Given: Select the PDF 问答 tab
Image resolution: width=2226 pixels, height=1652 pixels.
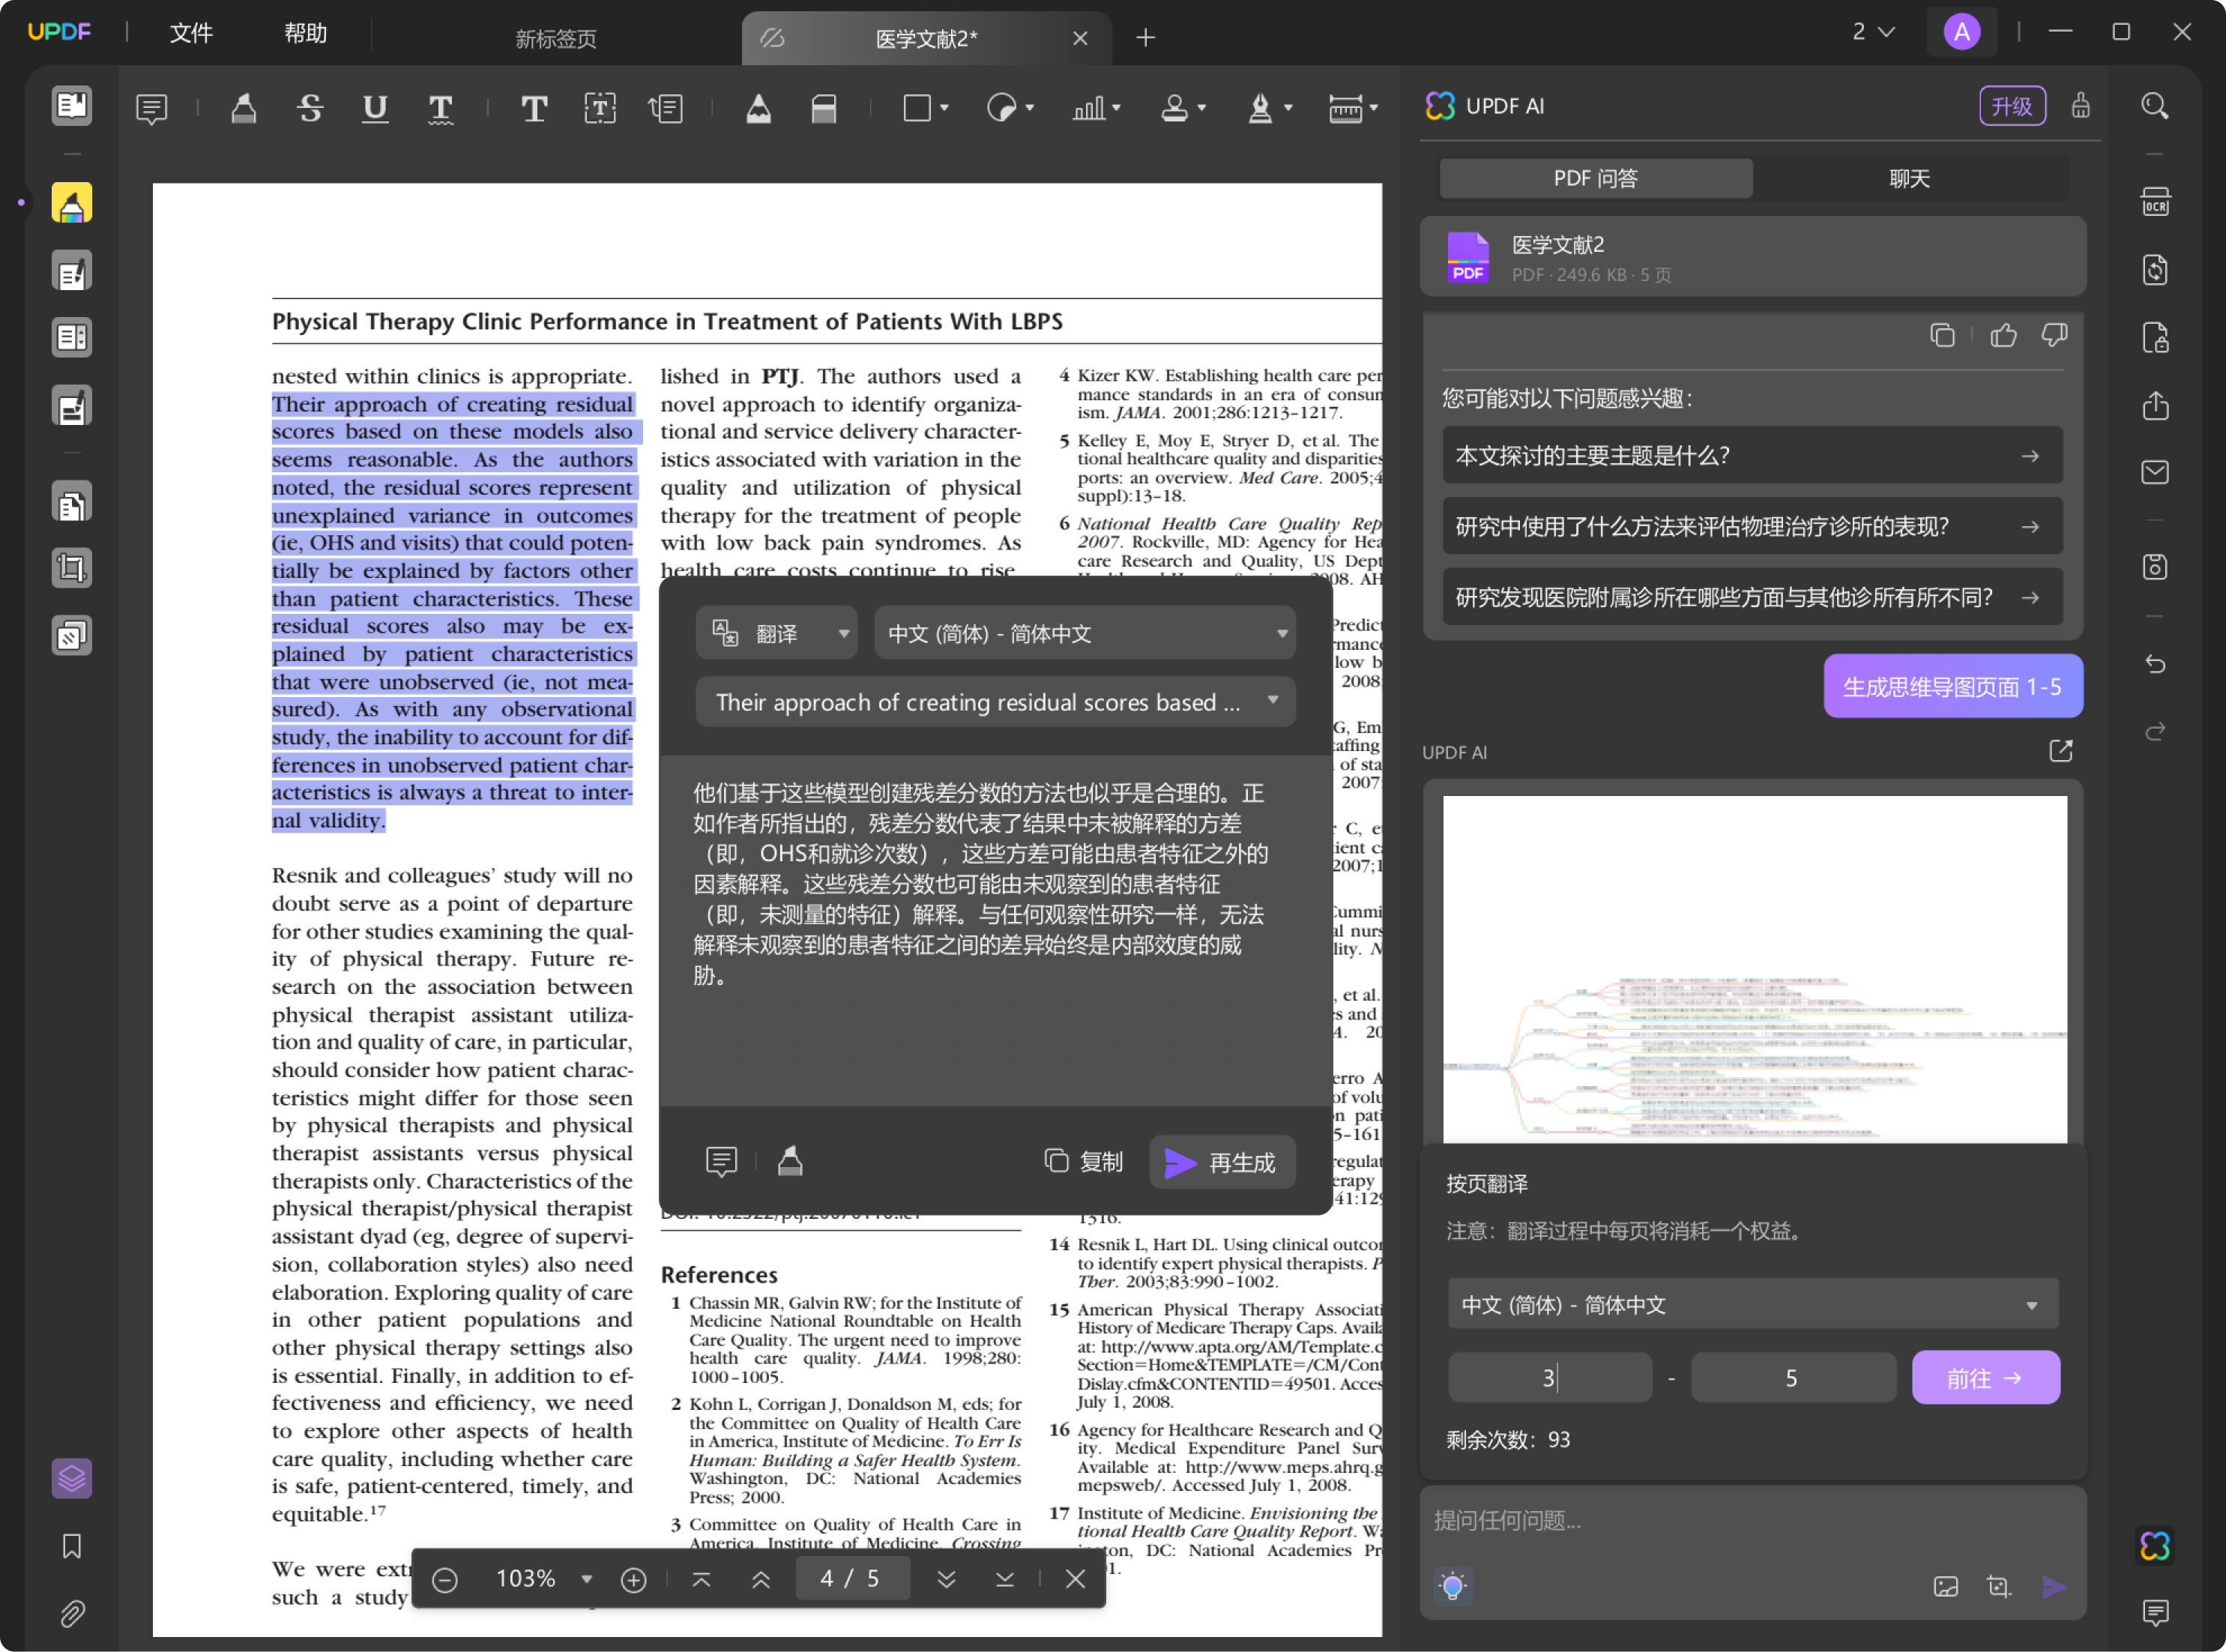Looking at the screenshot, I should (1595, 178).
